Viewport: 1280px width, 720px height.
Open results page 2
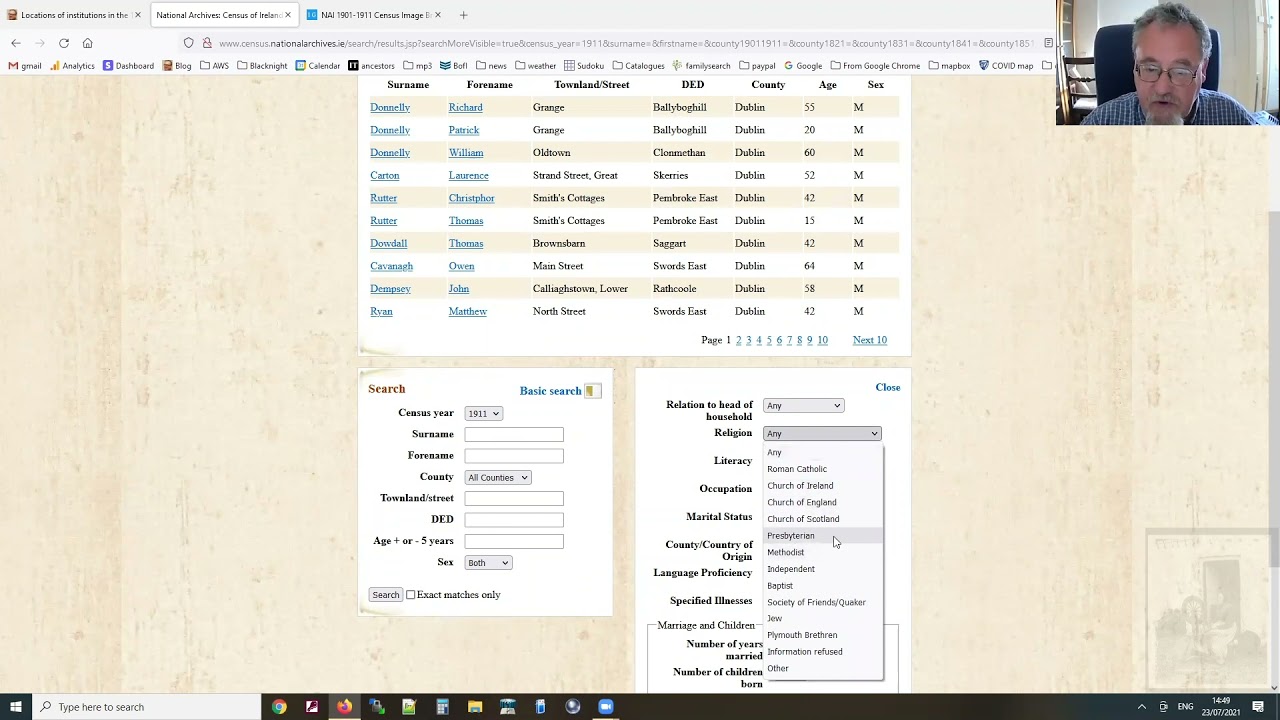point(738,340)
